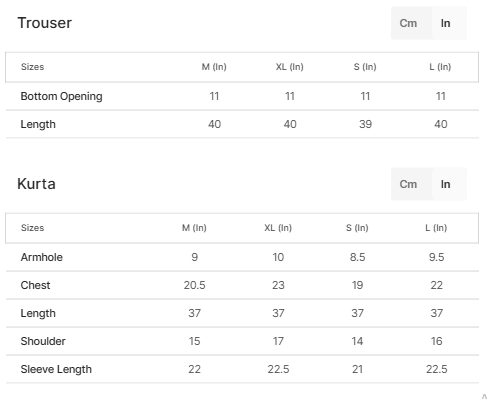The image size is (487, 399).
Task: Click the Chest value 20.5 for M
Action: tap(194, 285)
